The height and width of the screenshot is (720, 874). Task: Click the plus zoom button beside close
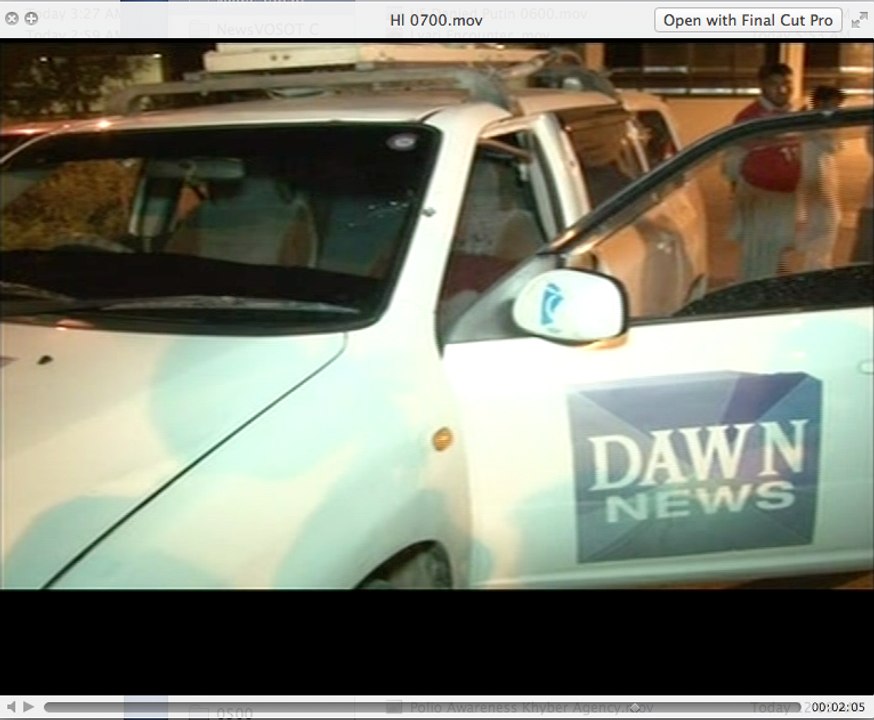31,19
